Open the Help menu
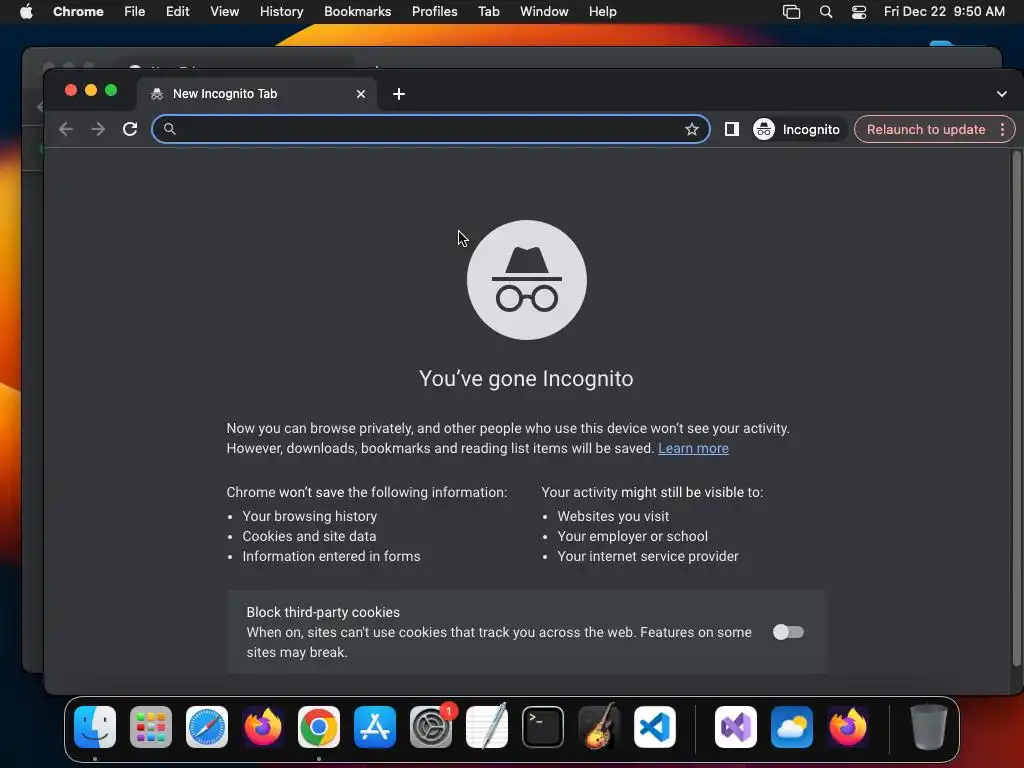The height and width of the screenshot is (768, 1024). pyautogui.click(x=602, y=12)
